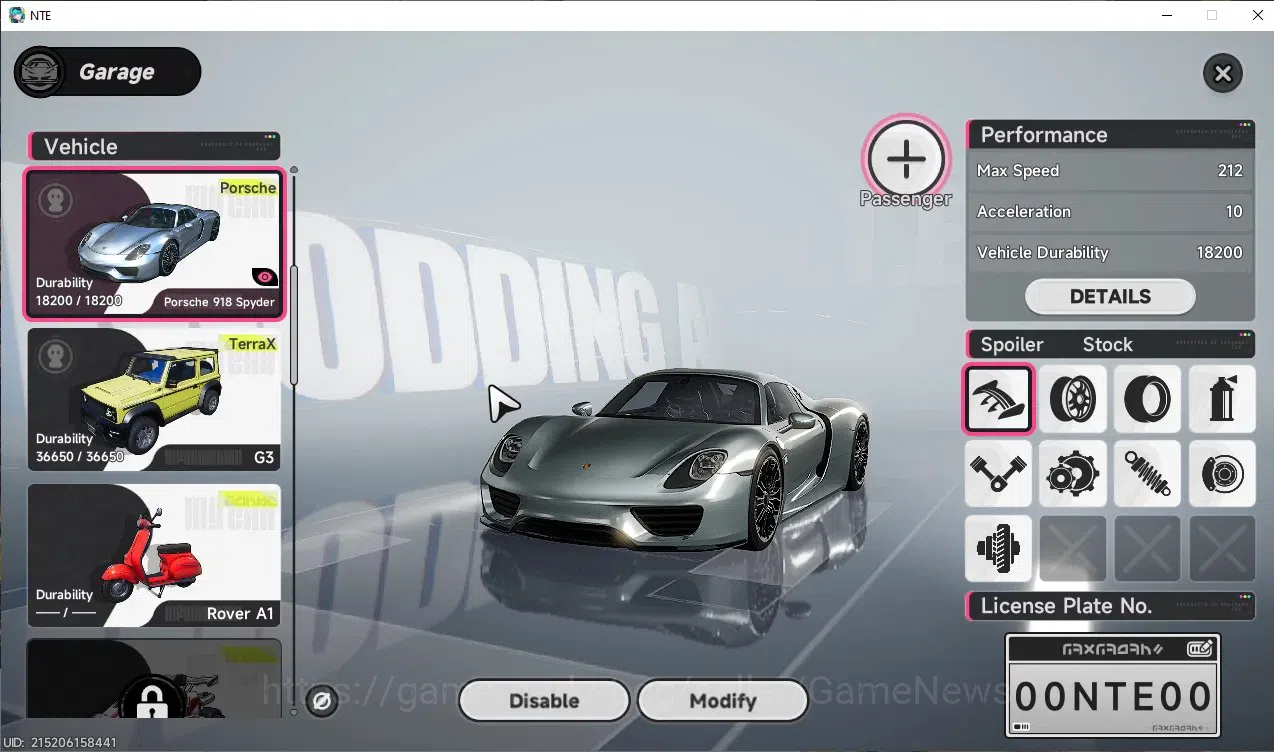The image size is (1274, 752).
Task: Click the Vehicle Durability 18200 row
Action: tap(1110, 253)
